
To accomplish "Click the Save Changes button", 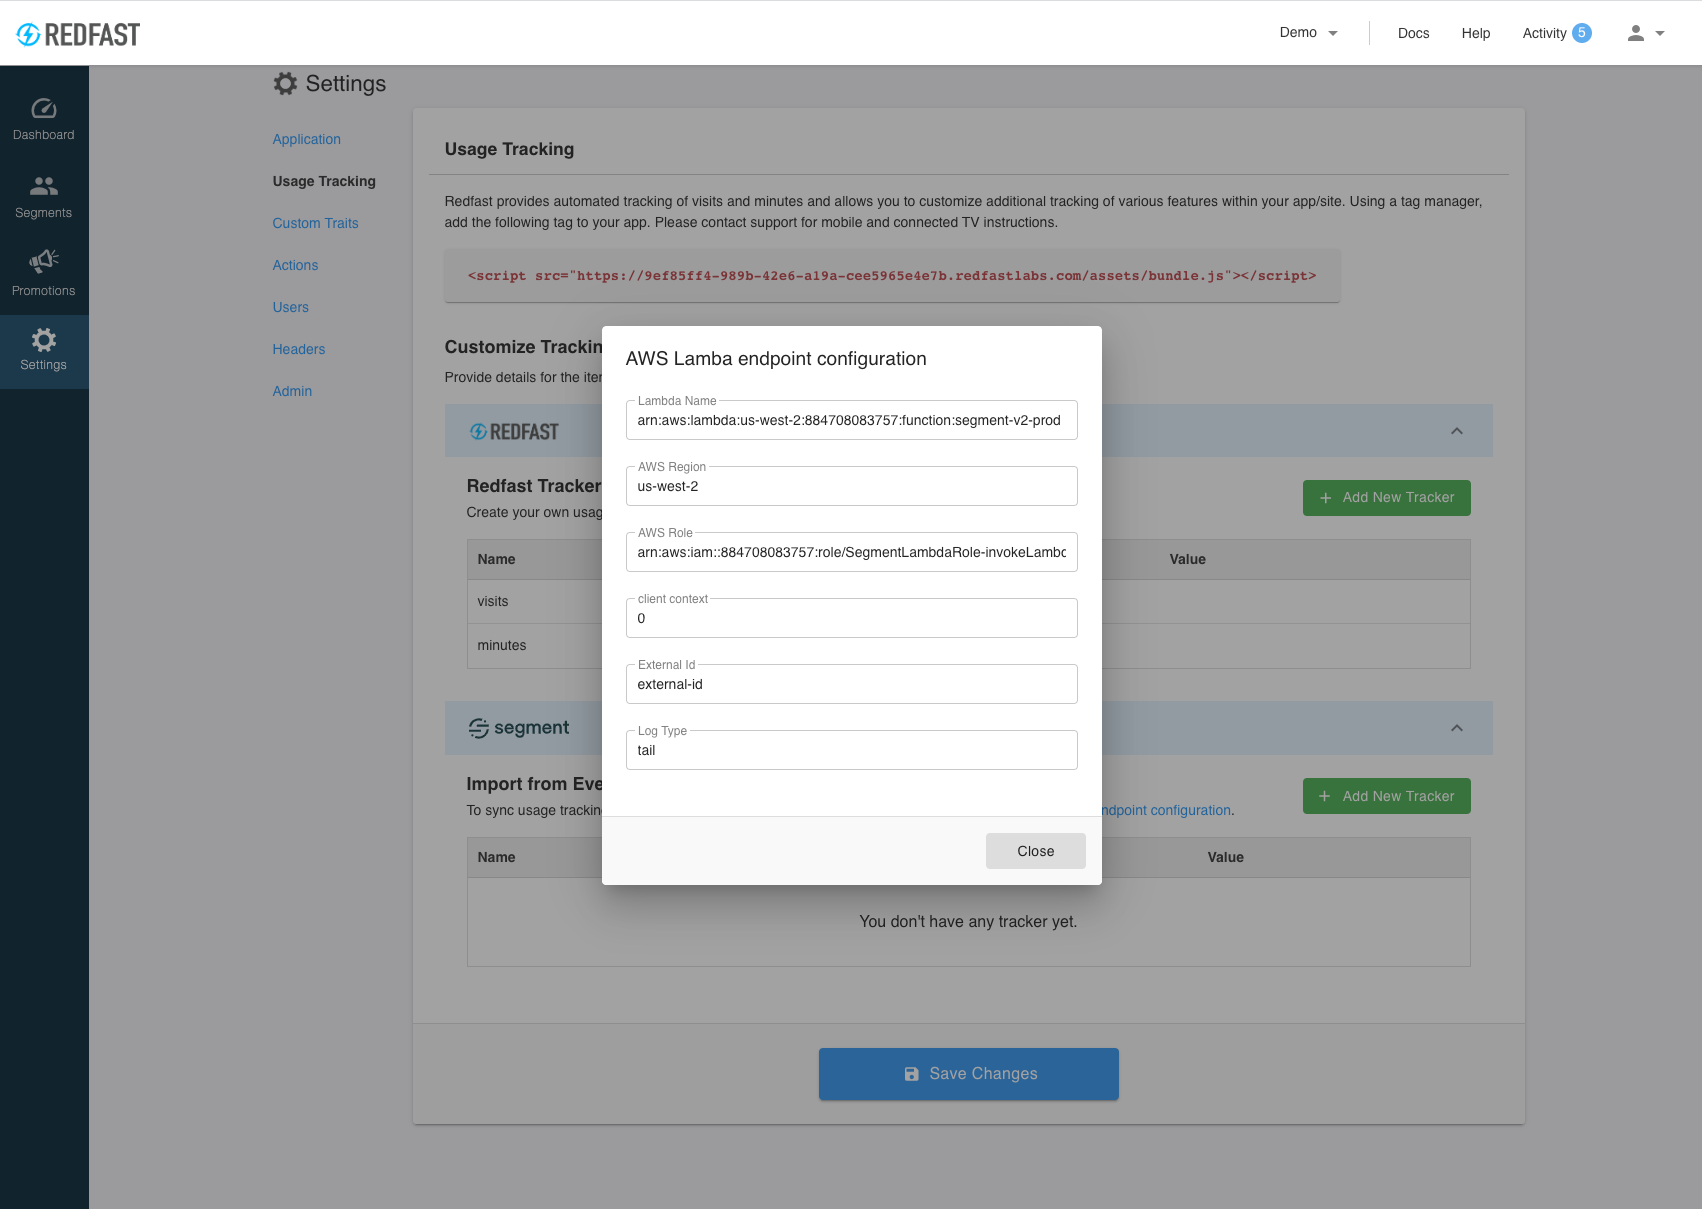I will point(968,1074).
